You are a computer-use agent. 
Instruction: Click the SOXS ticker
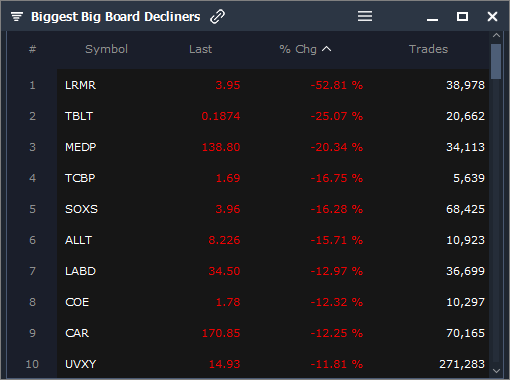[x=81, y=209]
